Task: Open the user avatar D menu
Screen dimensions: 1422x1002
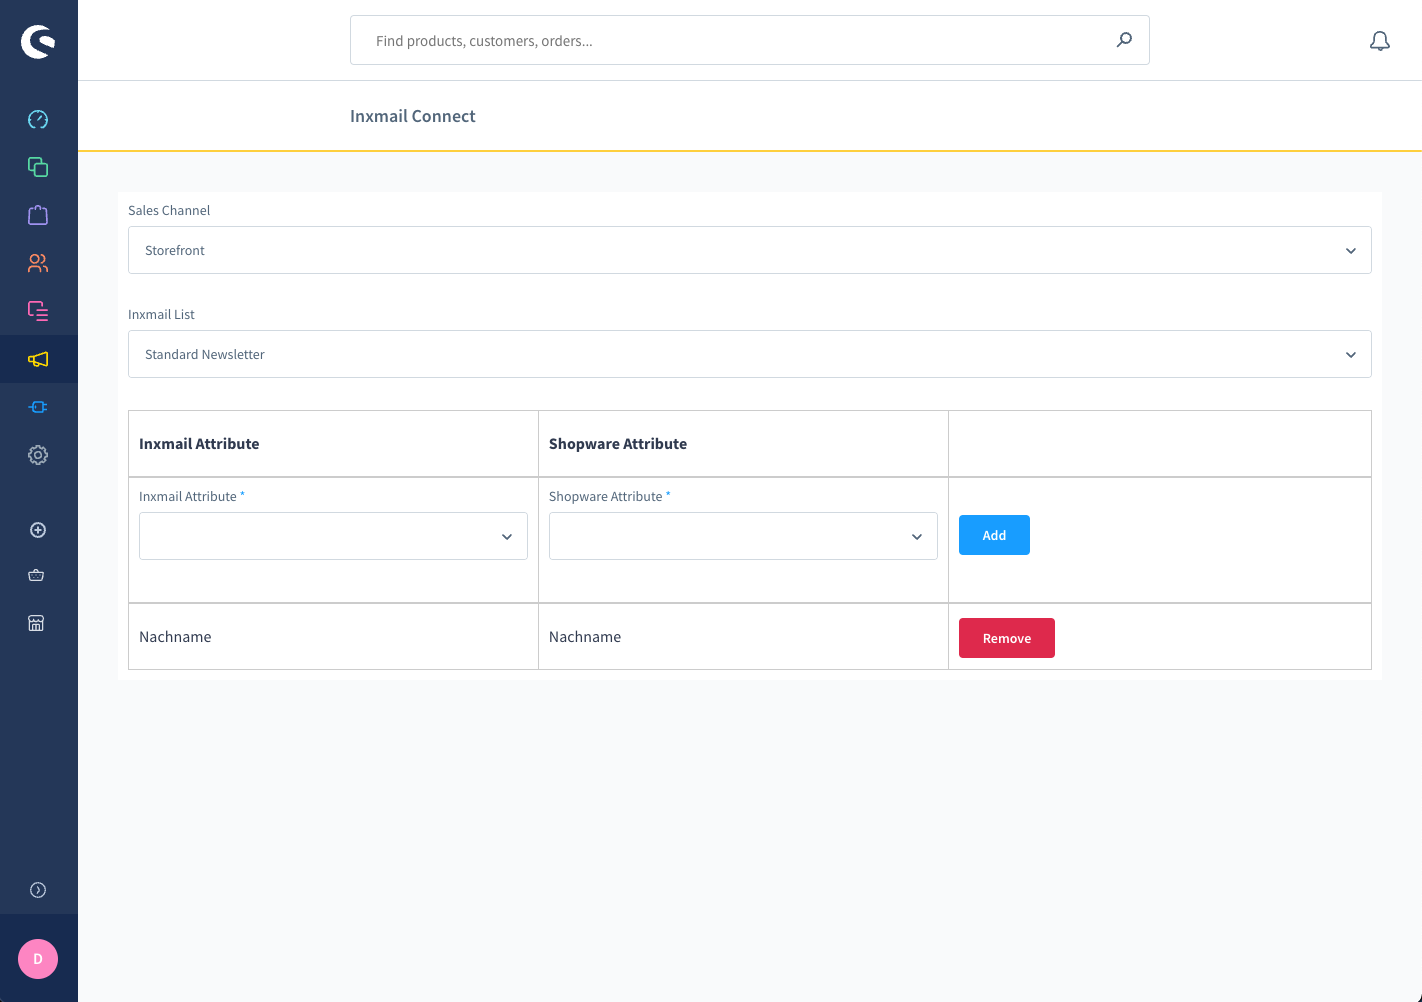Action: (38, 959)
